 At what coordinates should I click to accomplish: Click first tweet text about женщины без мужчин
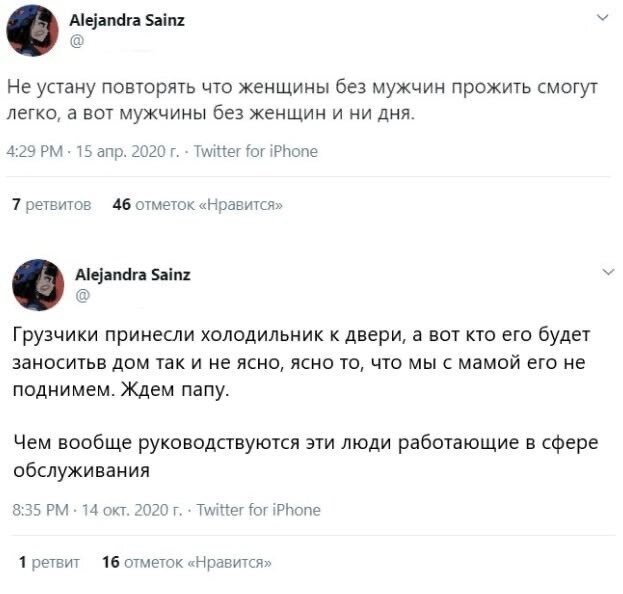tap(302, 100)
